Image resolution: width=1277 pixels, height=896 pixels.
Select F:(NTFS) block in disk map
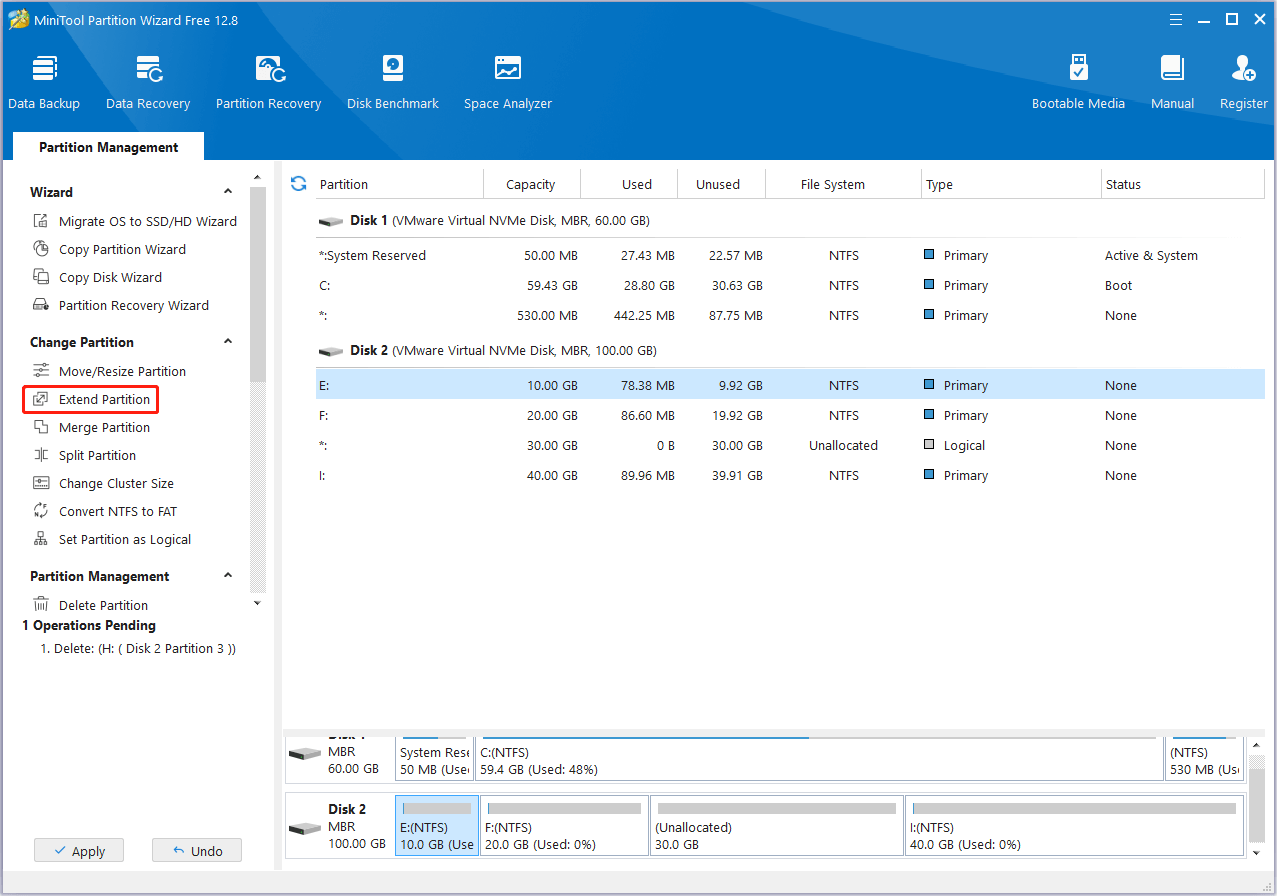point(564,826)
